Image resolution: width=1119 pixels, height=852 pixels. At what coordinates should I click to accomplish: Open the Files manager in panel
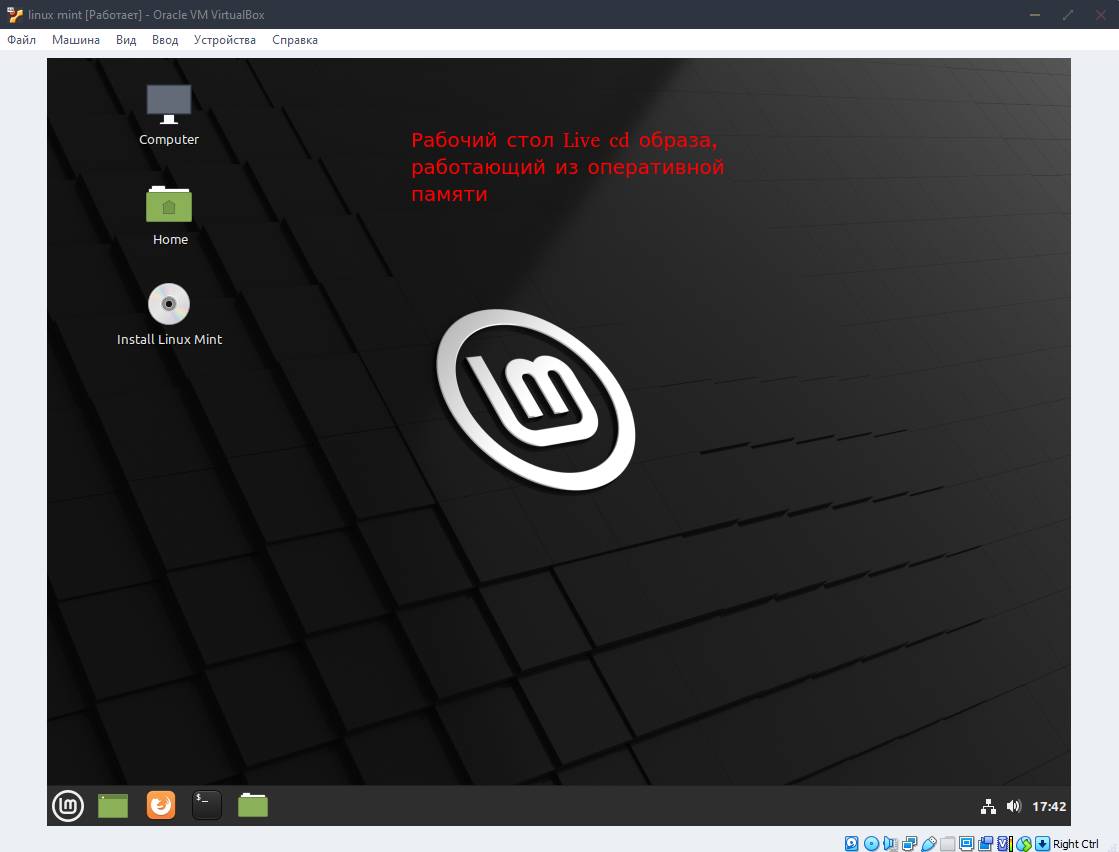tap(253, 805)
